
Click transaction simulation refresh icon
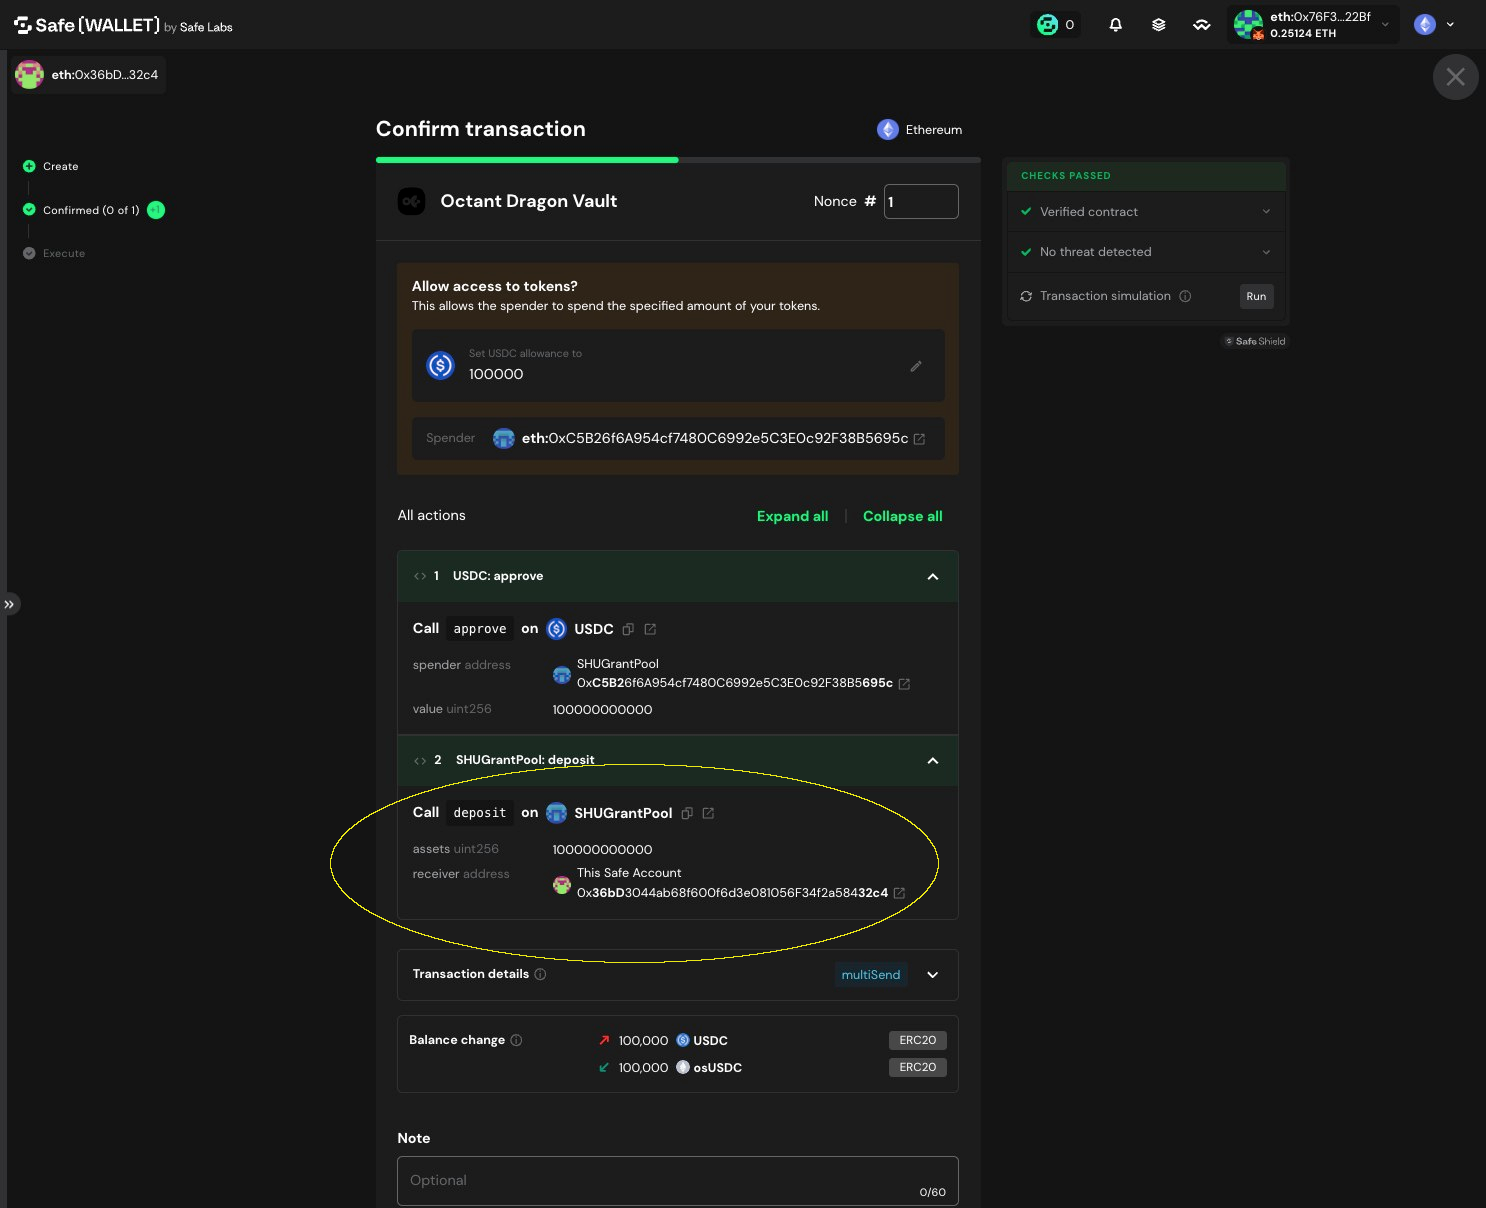(1026, 296)
